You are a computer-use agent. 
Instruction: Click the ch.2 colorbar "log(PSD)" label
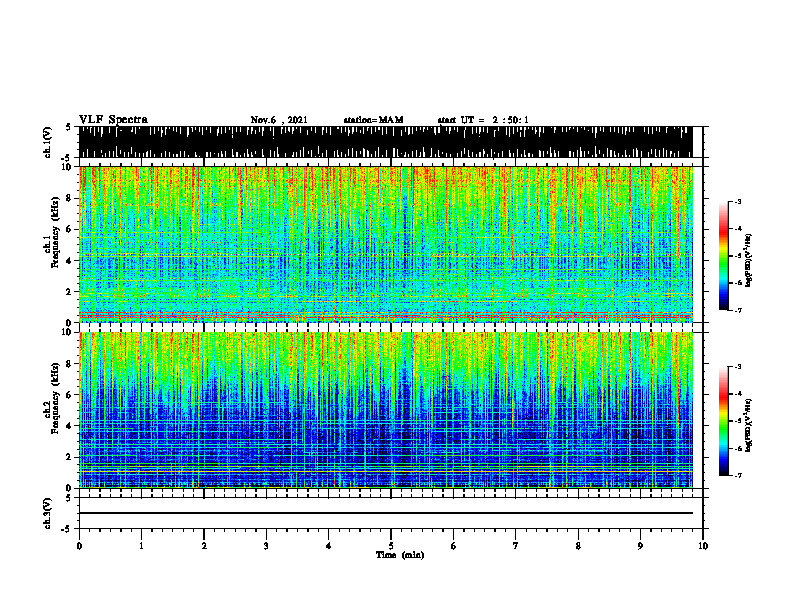[x=749, y=425]
